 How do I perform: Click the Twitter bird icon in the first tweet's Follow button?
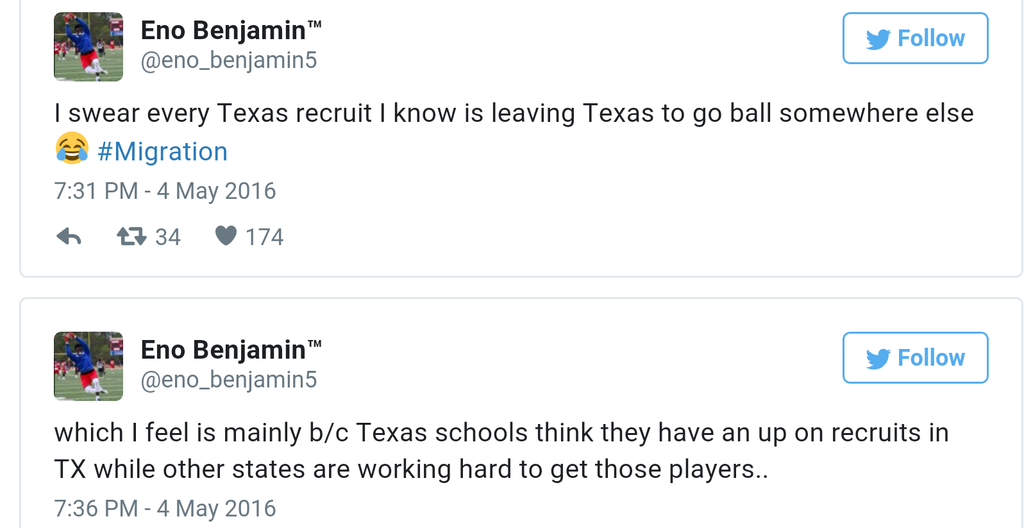(878, 39)
